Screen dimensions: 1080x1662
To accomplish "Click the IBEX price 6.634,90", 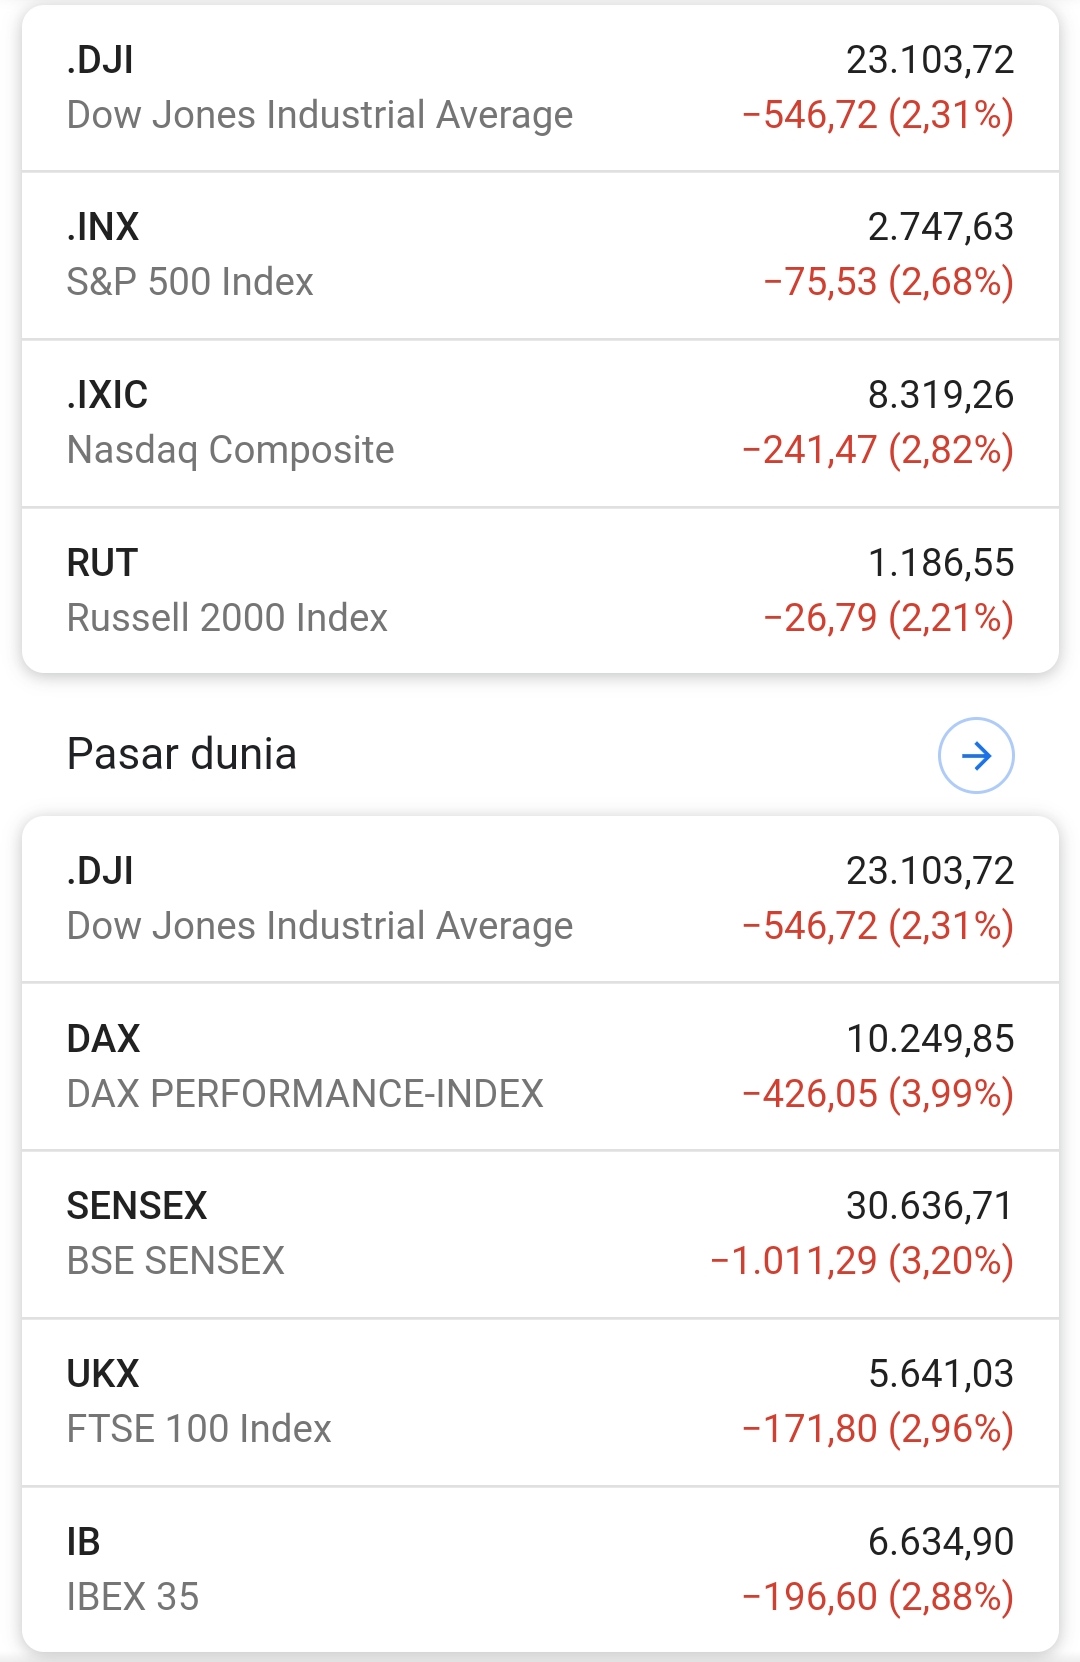I will tap(940, 1542).
